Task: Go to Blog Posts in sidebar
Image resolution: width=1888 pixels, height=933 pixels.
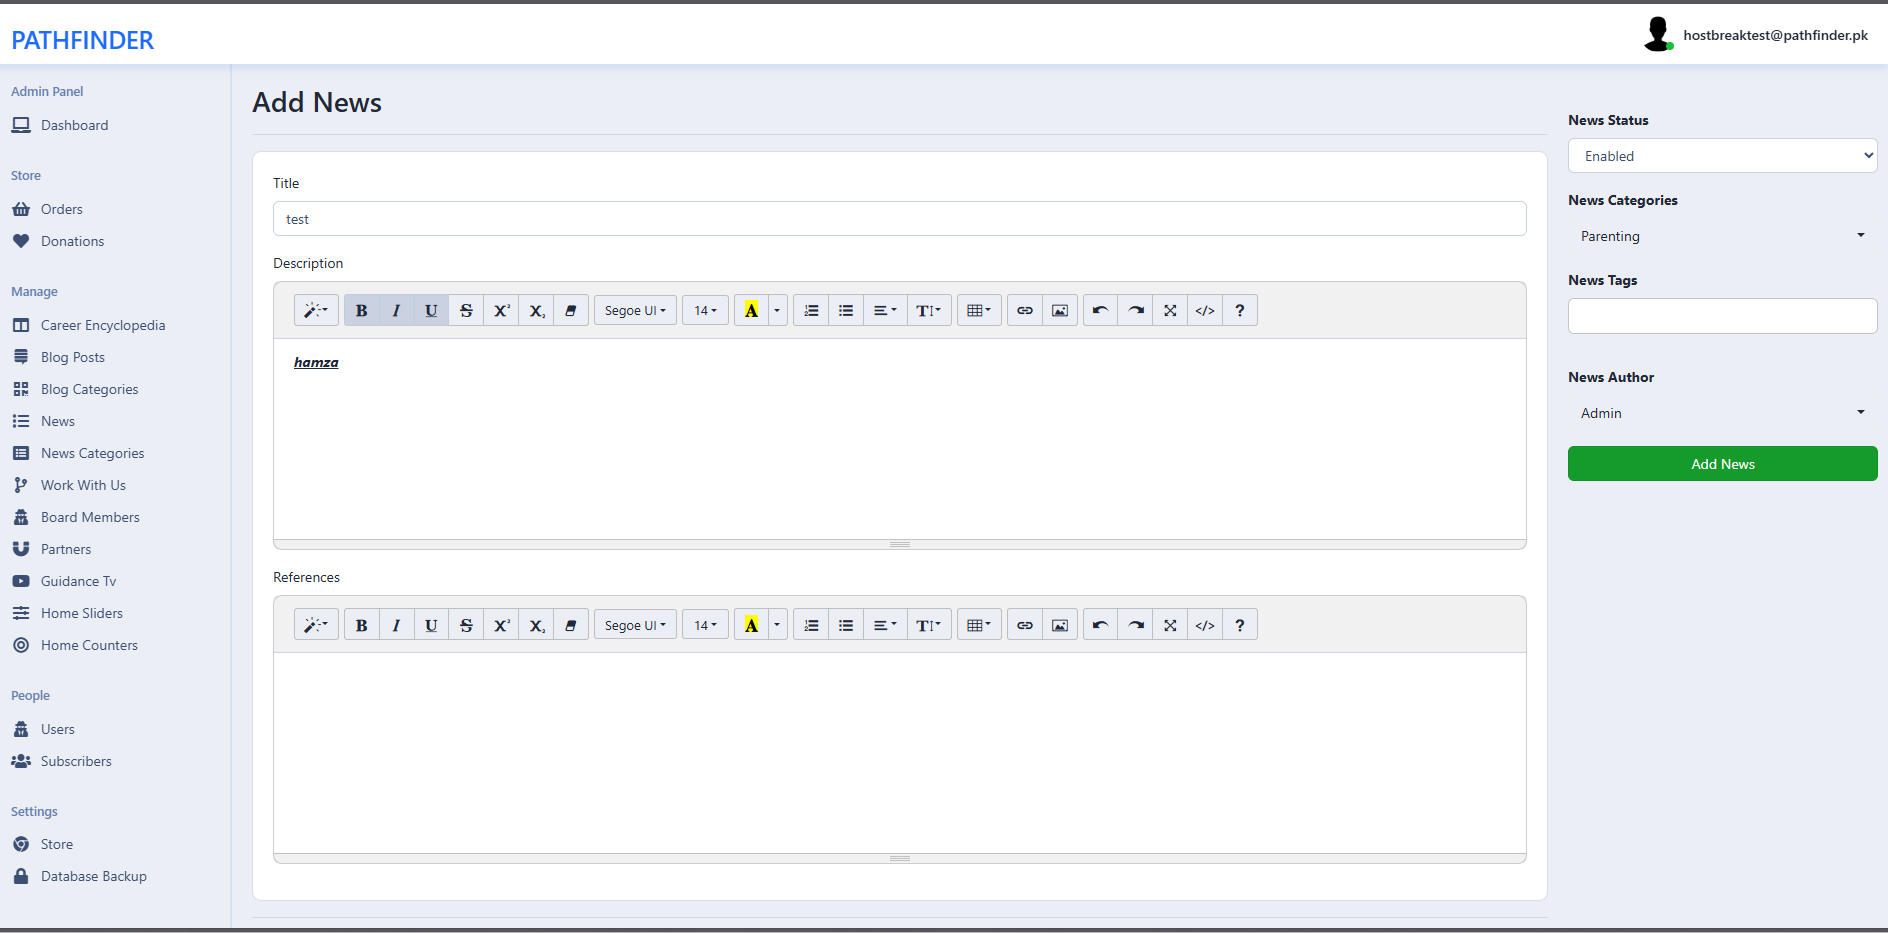Action: (x=72, y=357)
